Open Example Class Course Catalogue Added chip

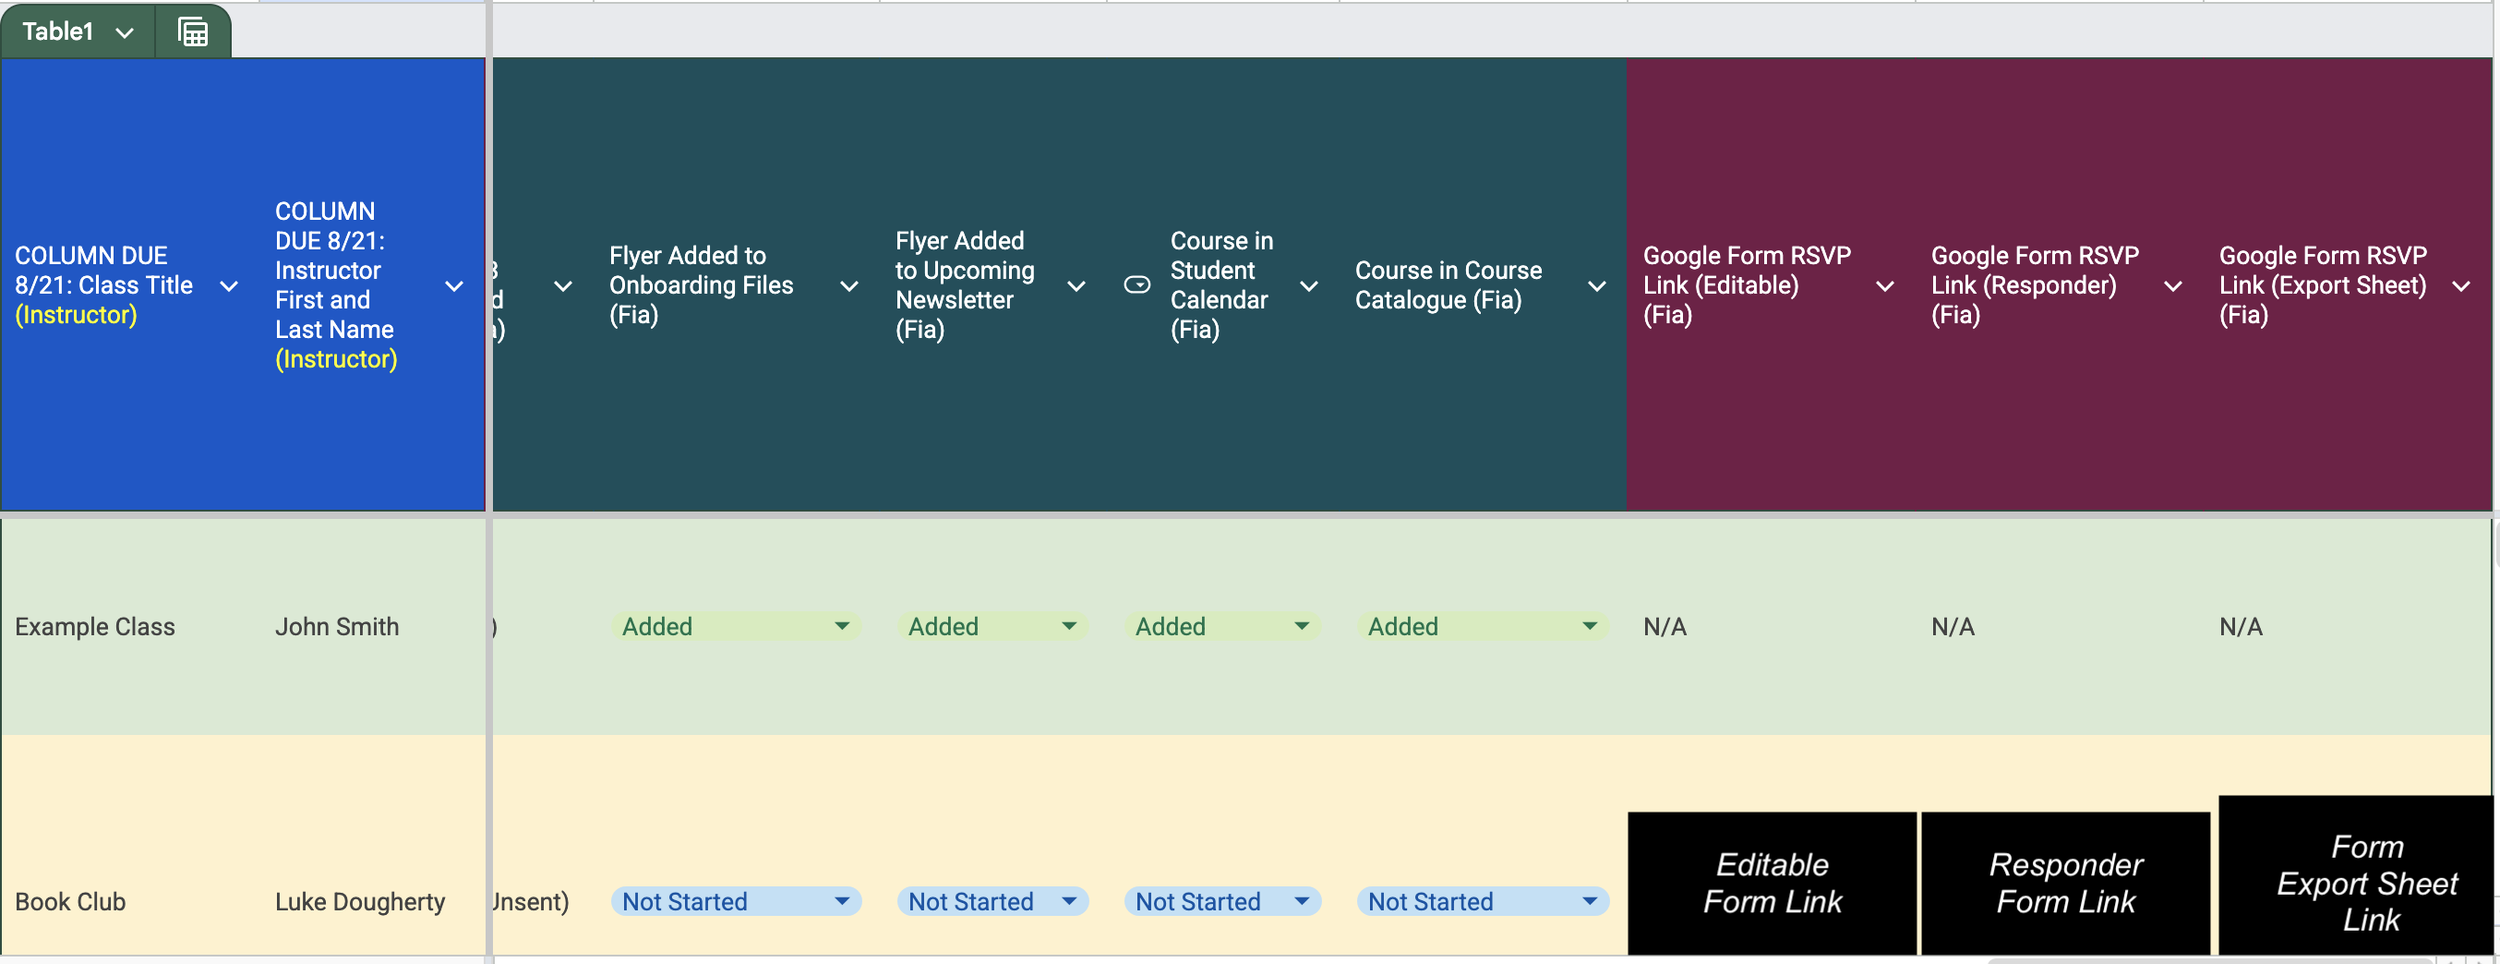coord(1482,626)
